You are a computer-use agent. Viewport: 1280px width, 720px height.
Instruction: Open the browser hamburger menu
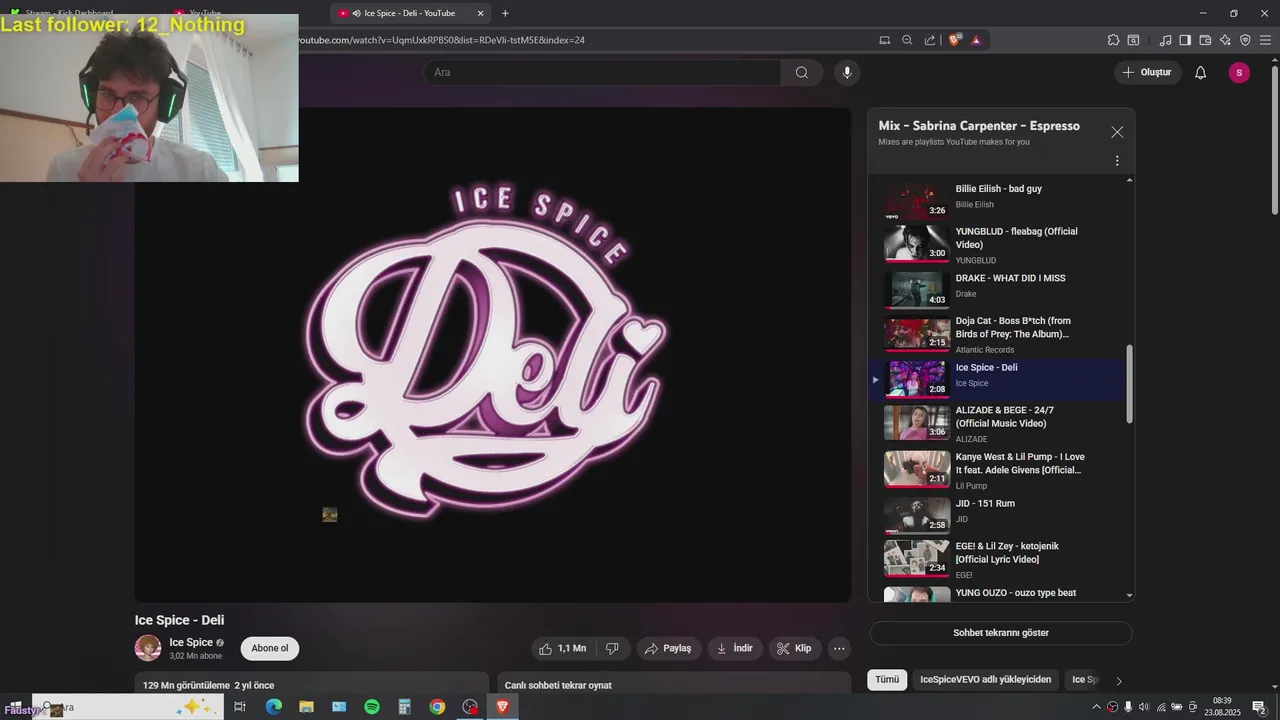(x=1266, y=40)
